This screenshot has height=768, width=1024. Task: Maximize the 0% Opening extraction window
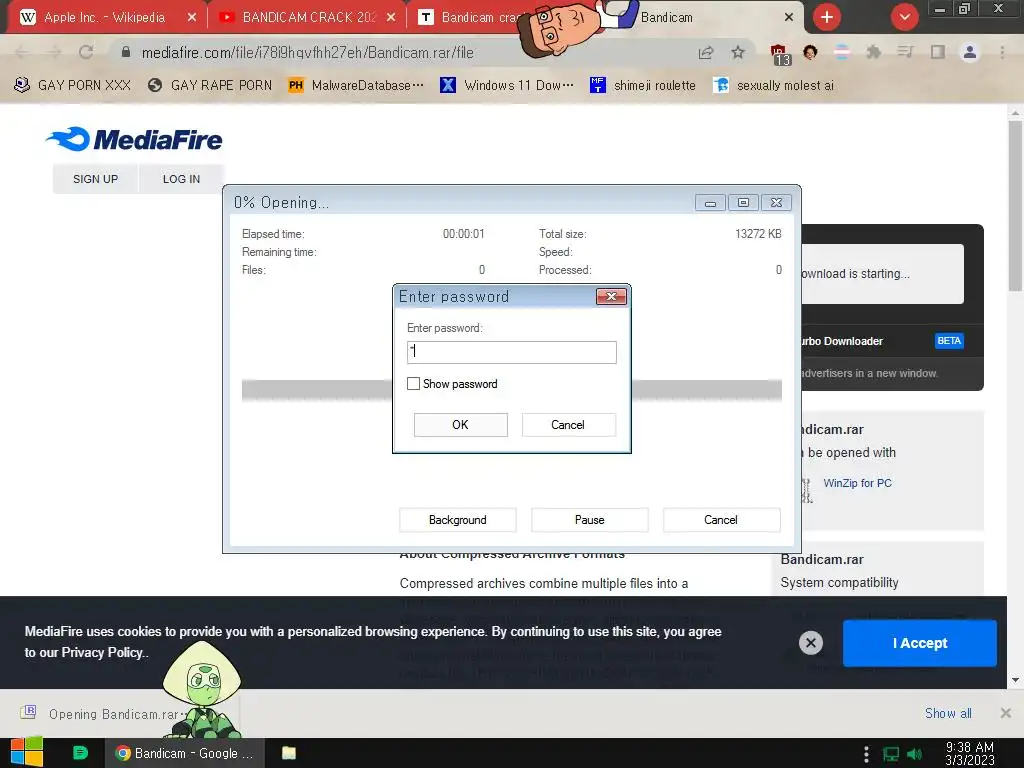[743, 203]
